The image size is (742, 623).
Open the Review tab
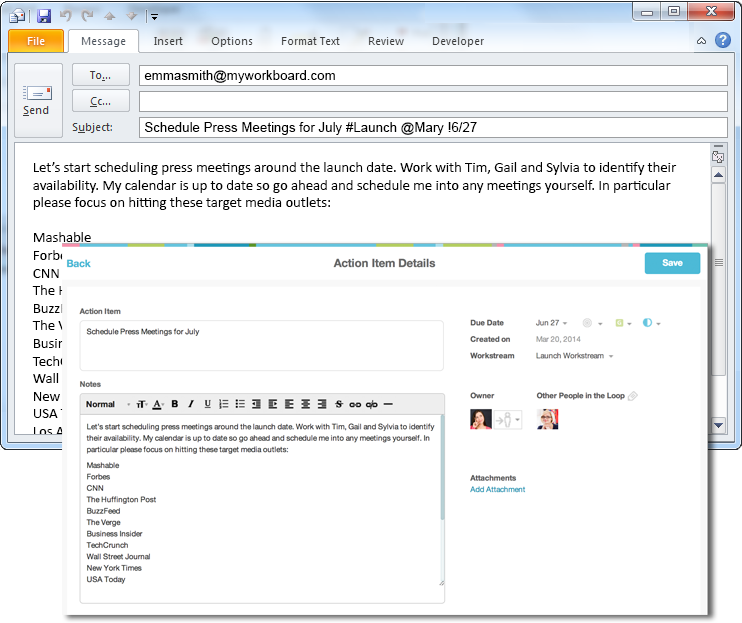click(x=386, y=41)
